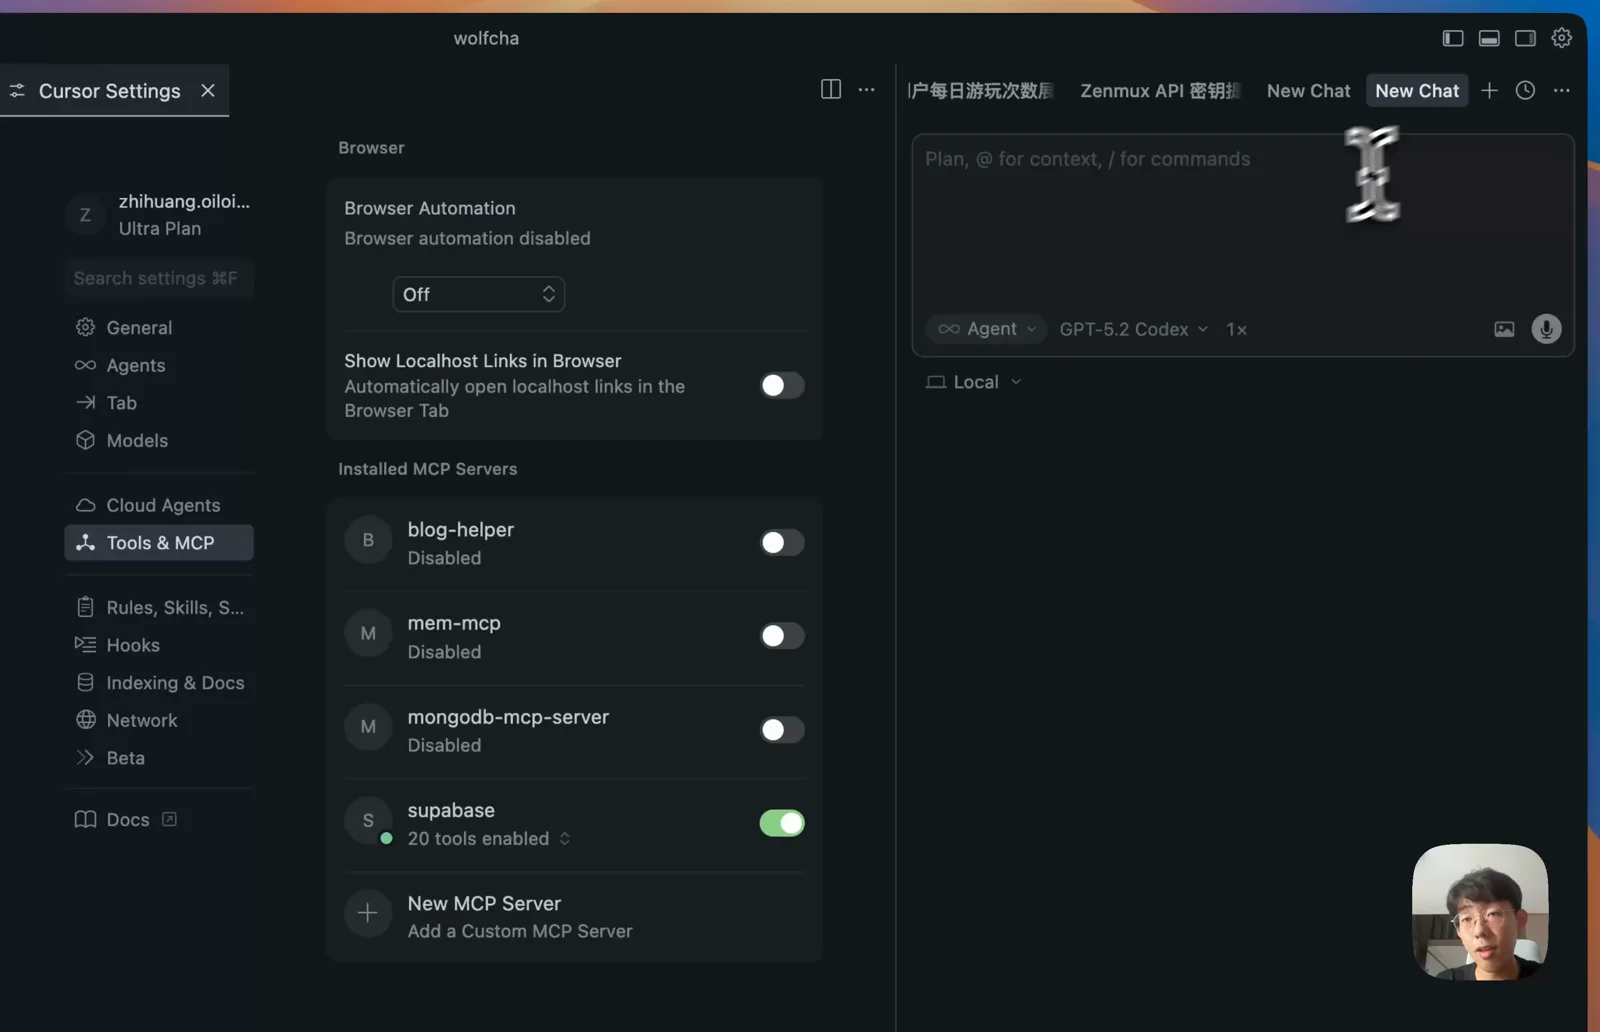This screenshot has width=1600, height=1032.
Task: Open the GPT-5.2 Codex model picker
Action: (1134, 329)
